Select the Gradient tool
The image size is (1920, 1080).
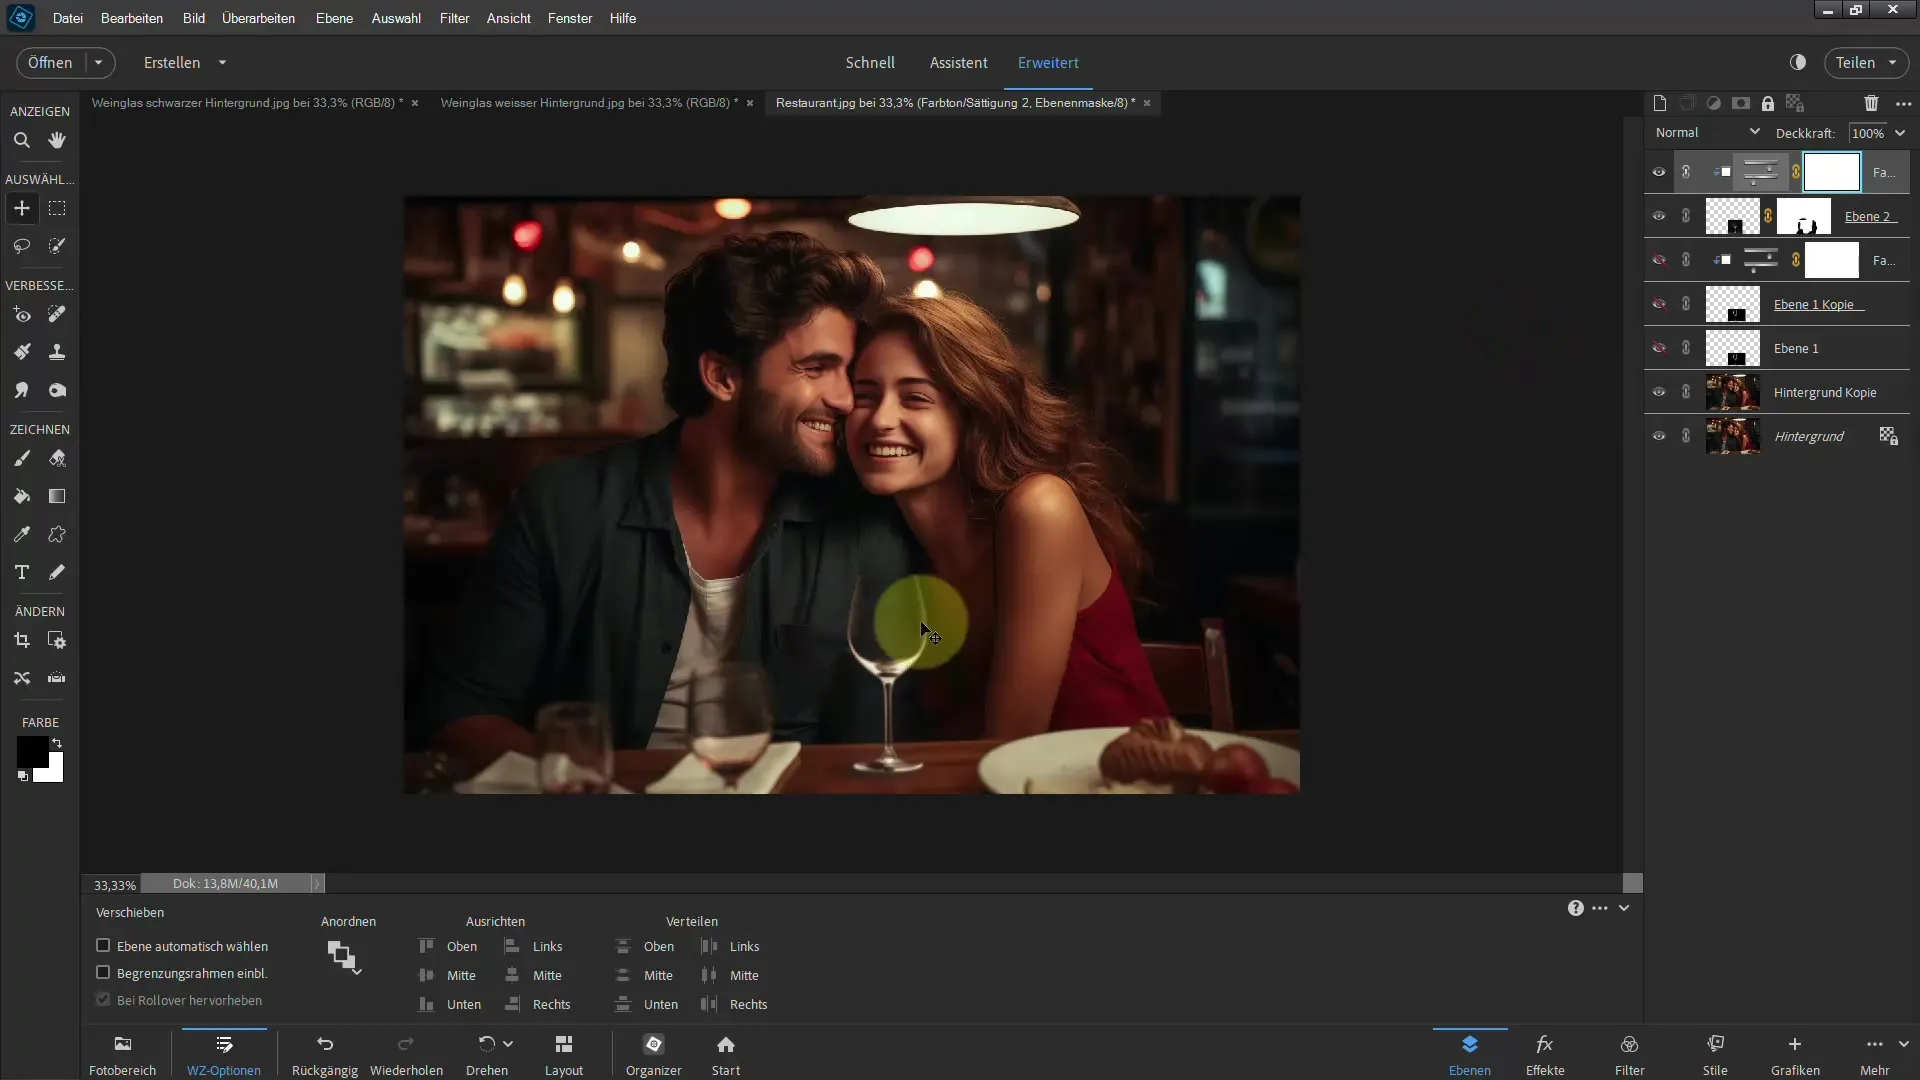[57, 497]
